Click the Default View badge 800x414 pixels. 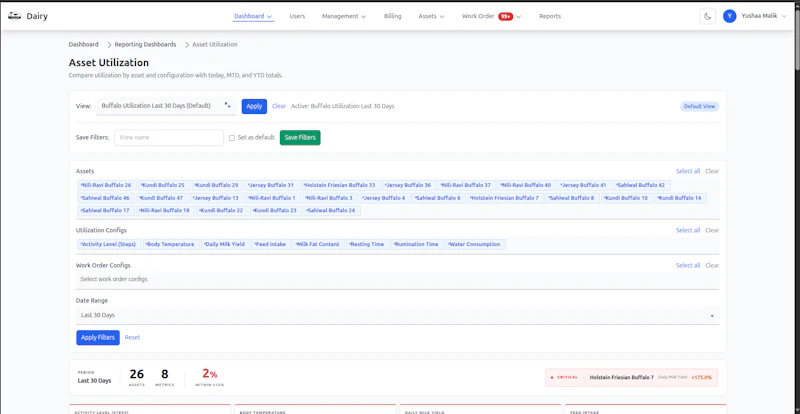point(699,106)
